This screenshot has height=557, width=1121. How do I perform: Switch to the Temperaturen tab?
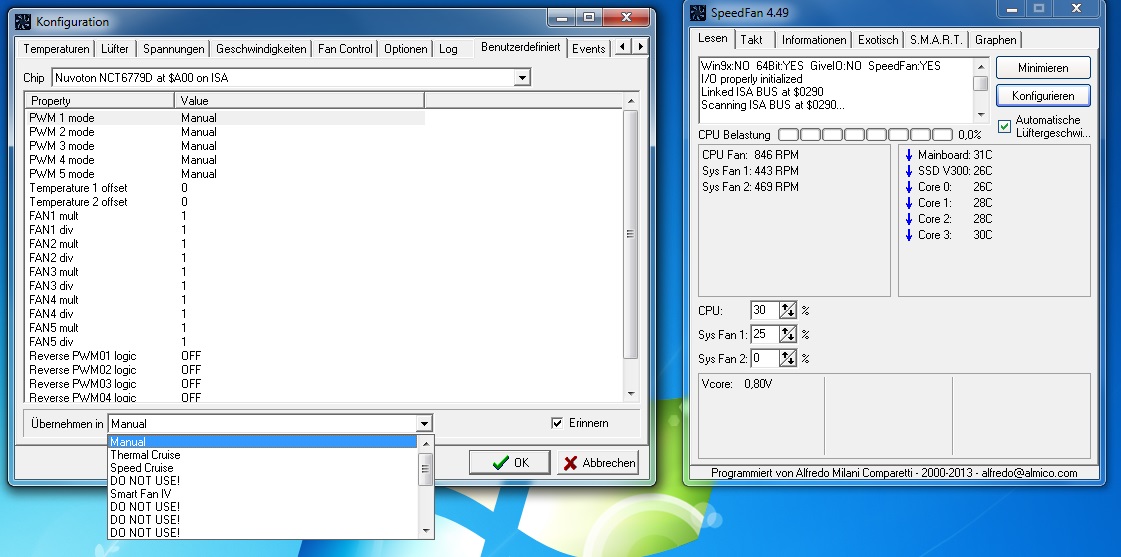pos(56,49)
